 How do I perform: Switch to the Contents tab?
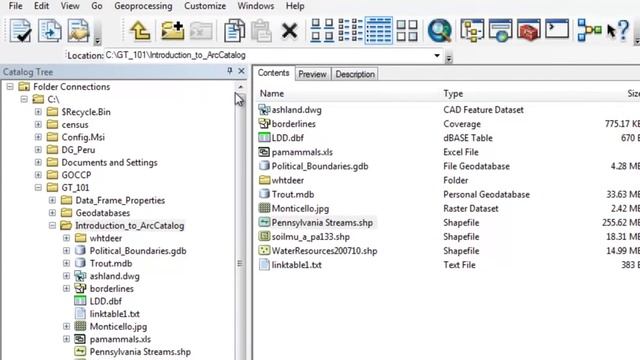click(273, 73)
